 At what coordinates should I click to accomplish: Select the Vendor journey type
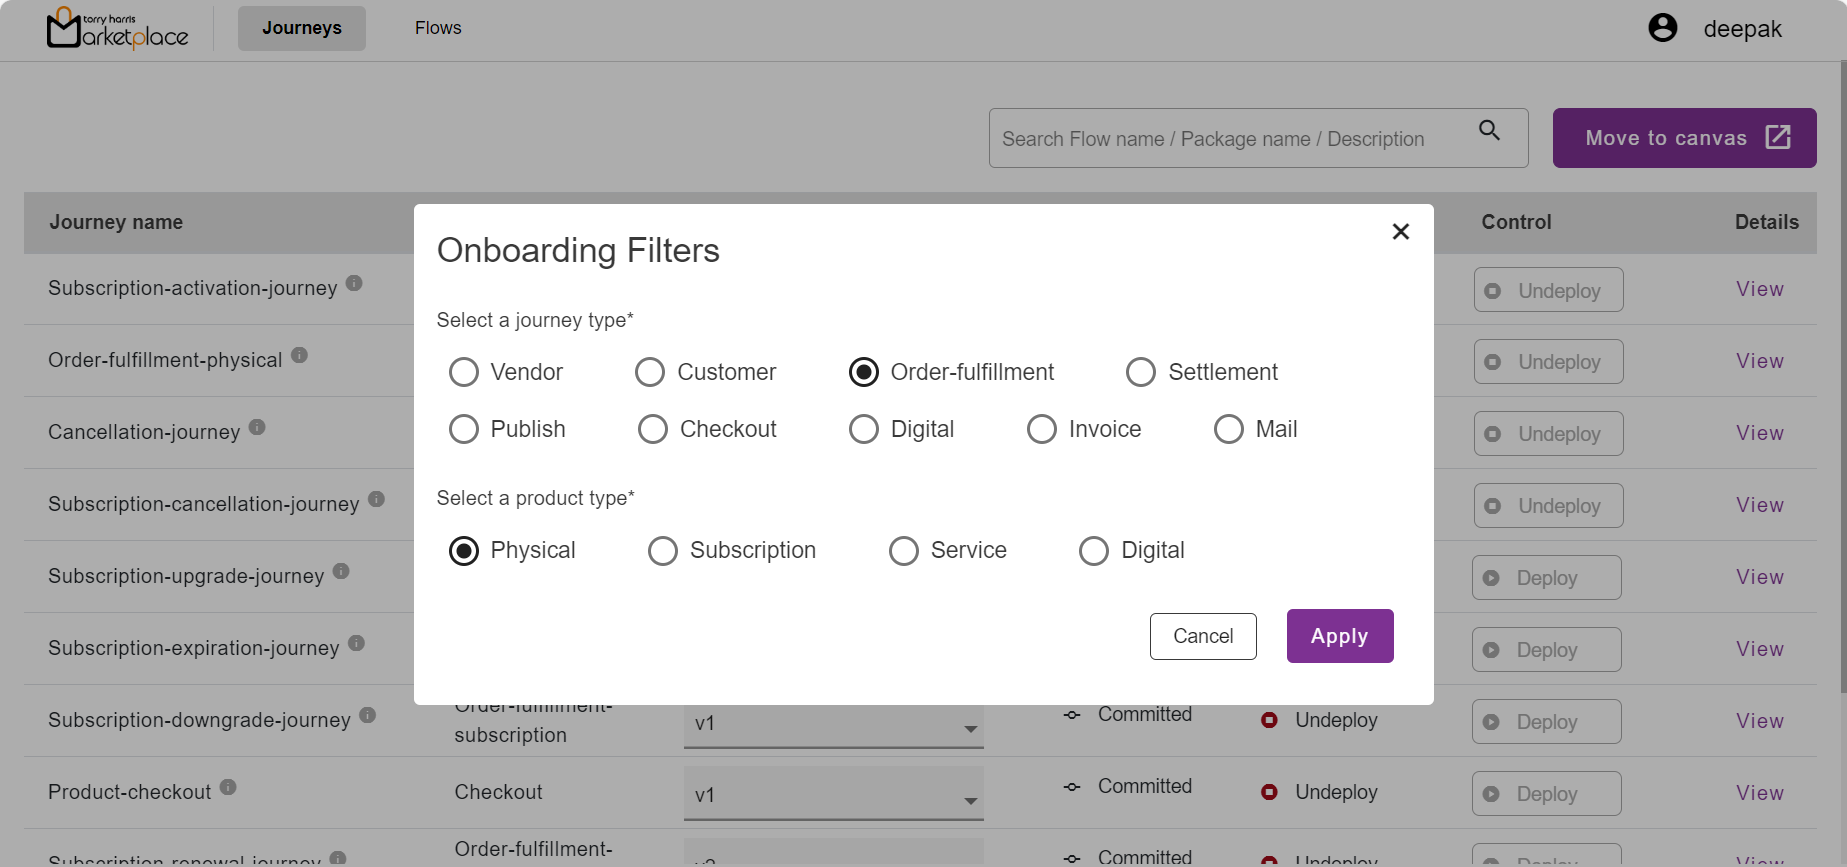(464, 372)
